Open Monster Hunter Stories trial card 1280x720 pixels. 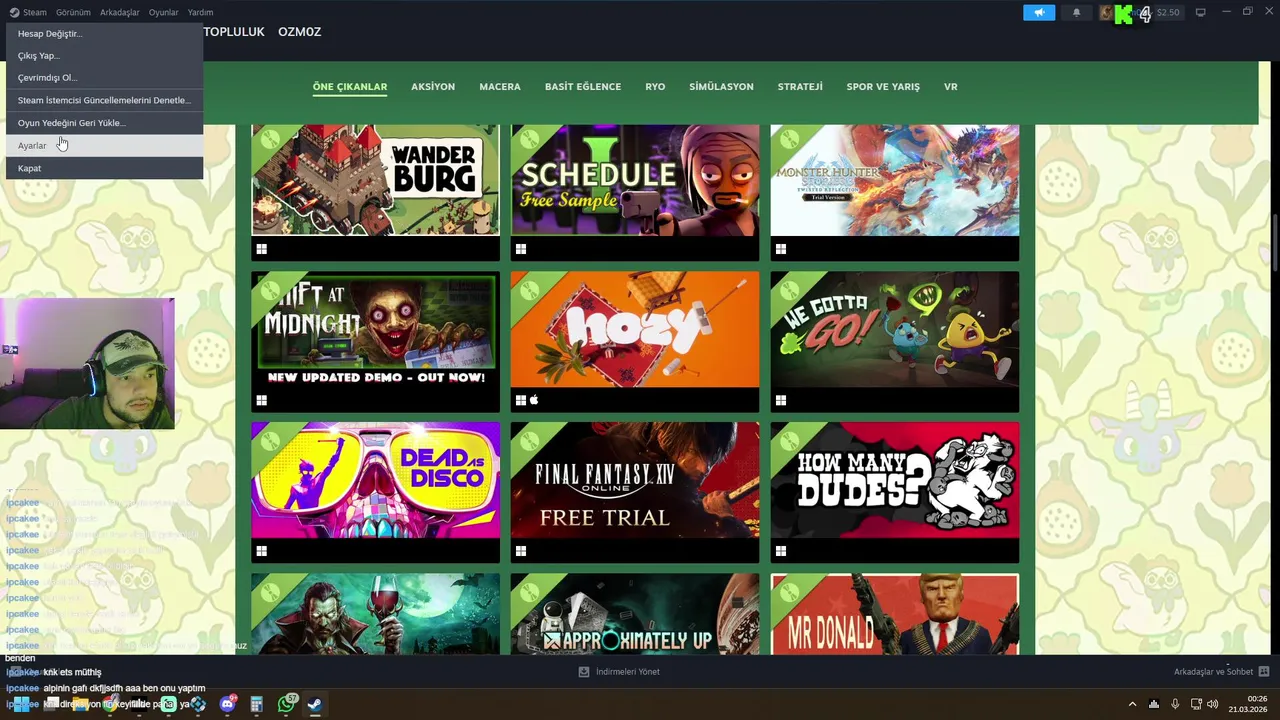point(895,192)
